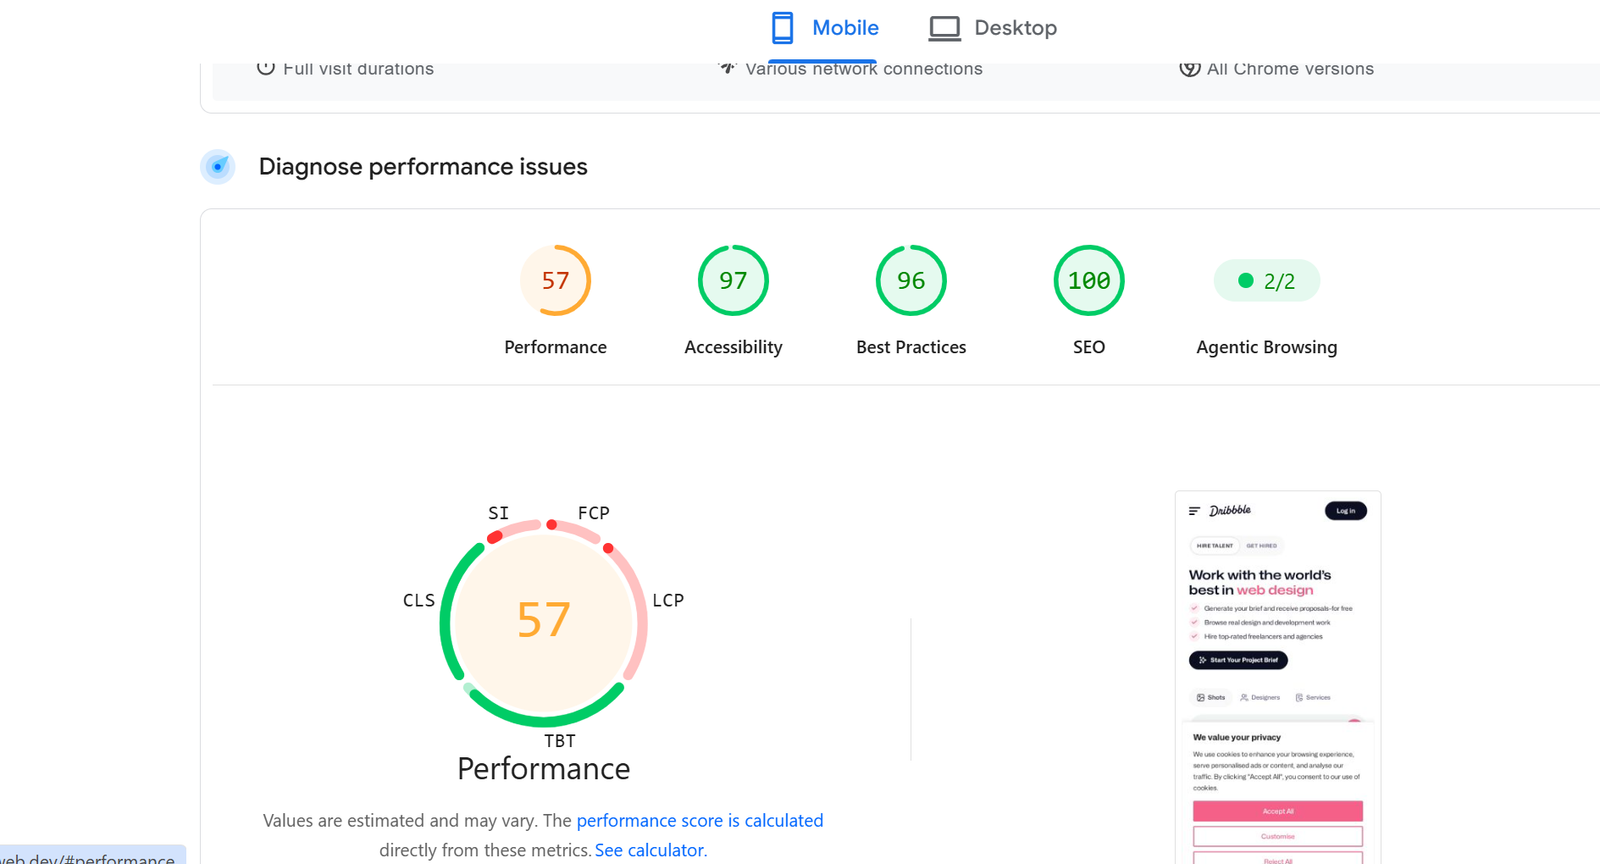This screenshot has width=1600, height=864.
Task: Select the SEO score gauge 100
Action: click(1089, 281)
